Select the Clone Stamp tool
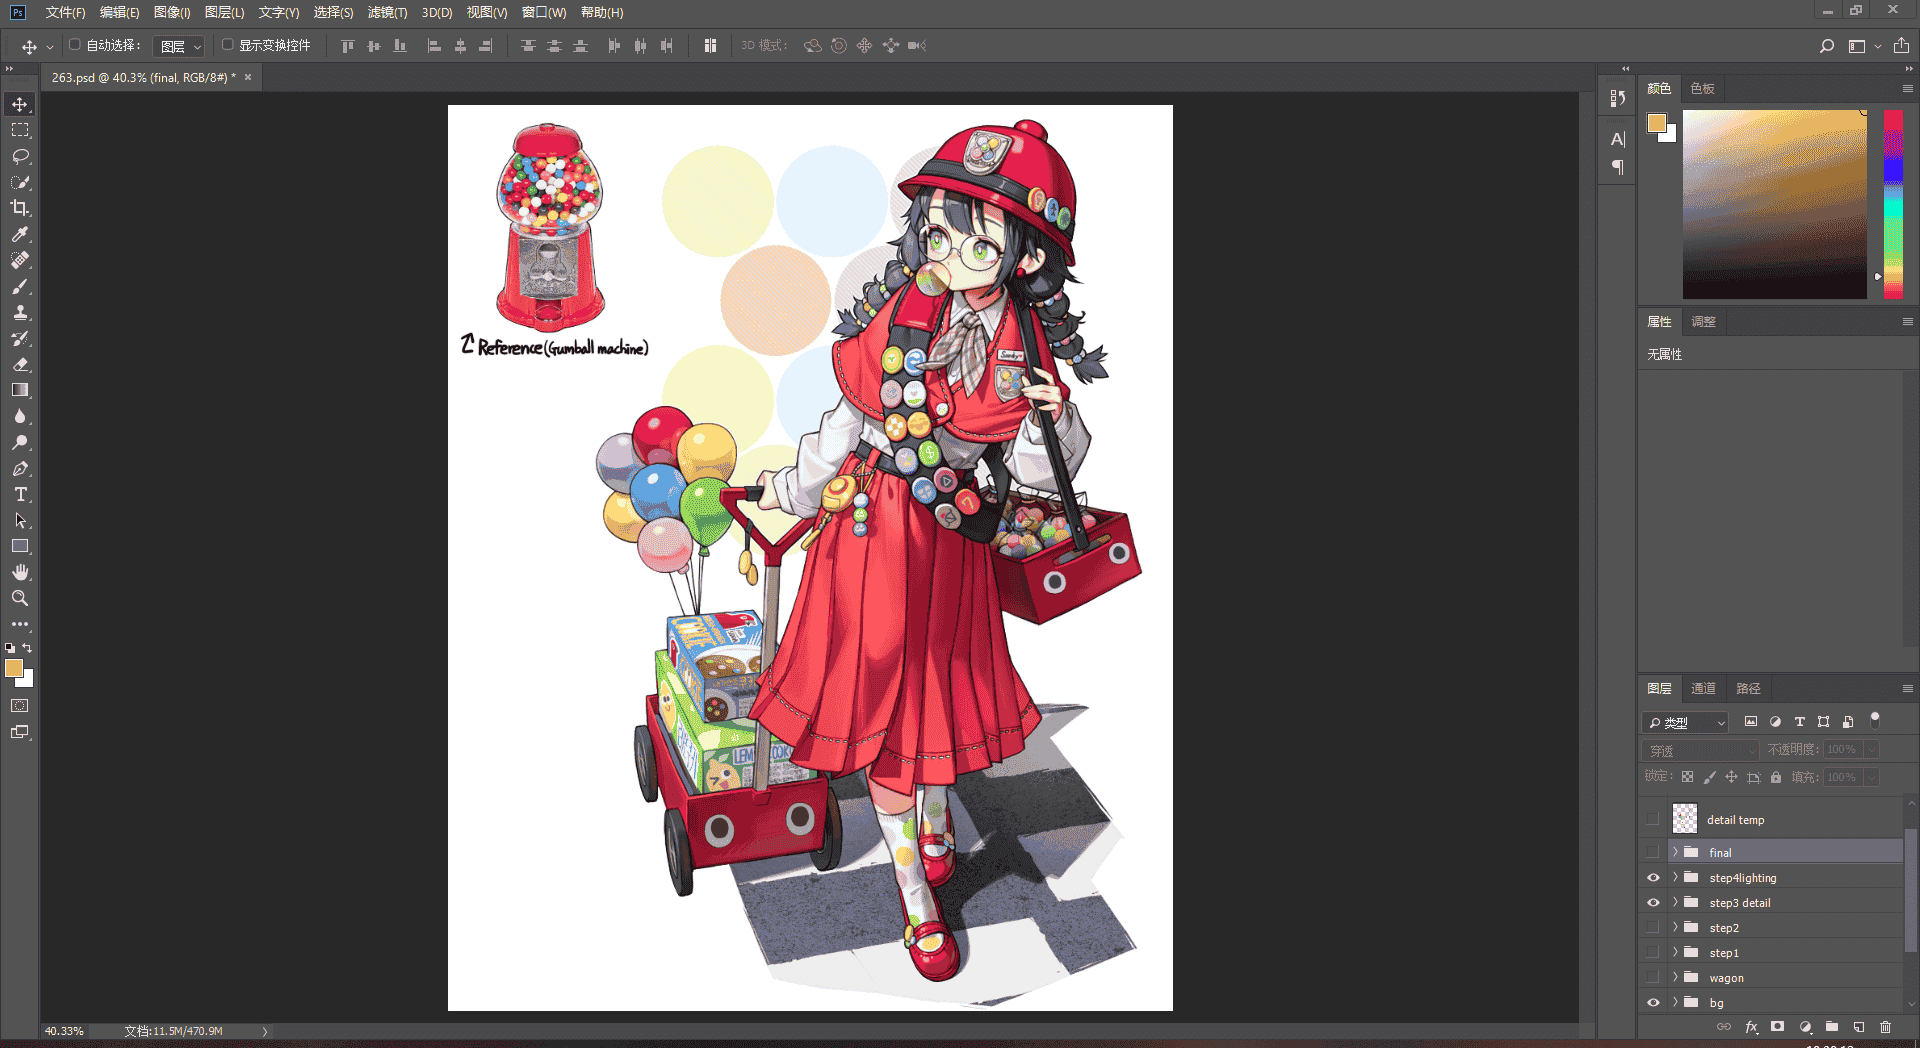 point(20,313)
